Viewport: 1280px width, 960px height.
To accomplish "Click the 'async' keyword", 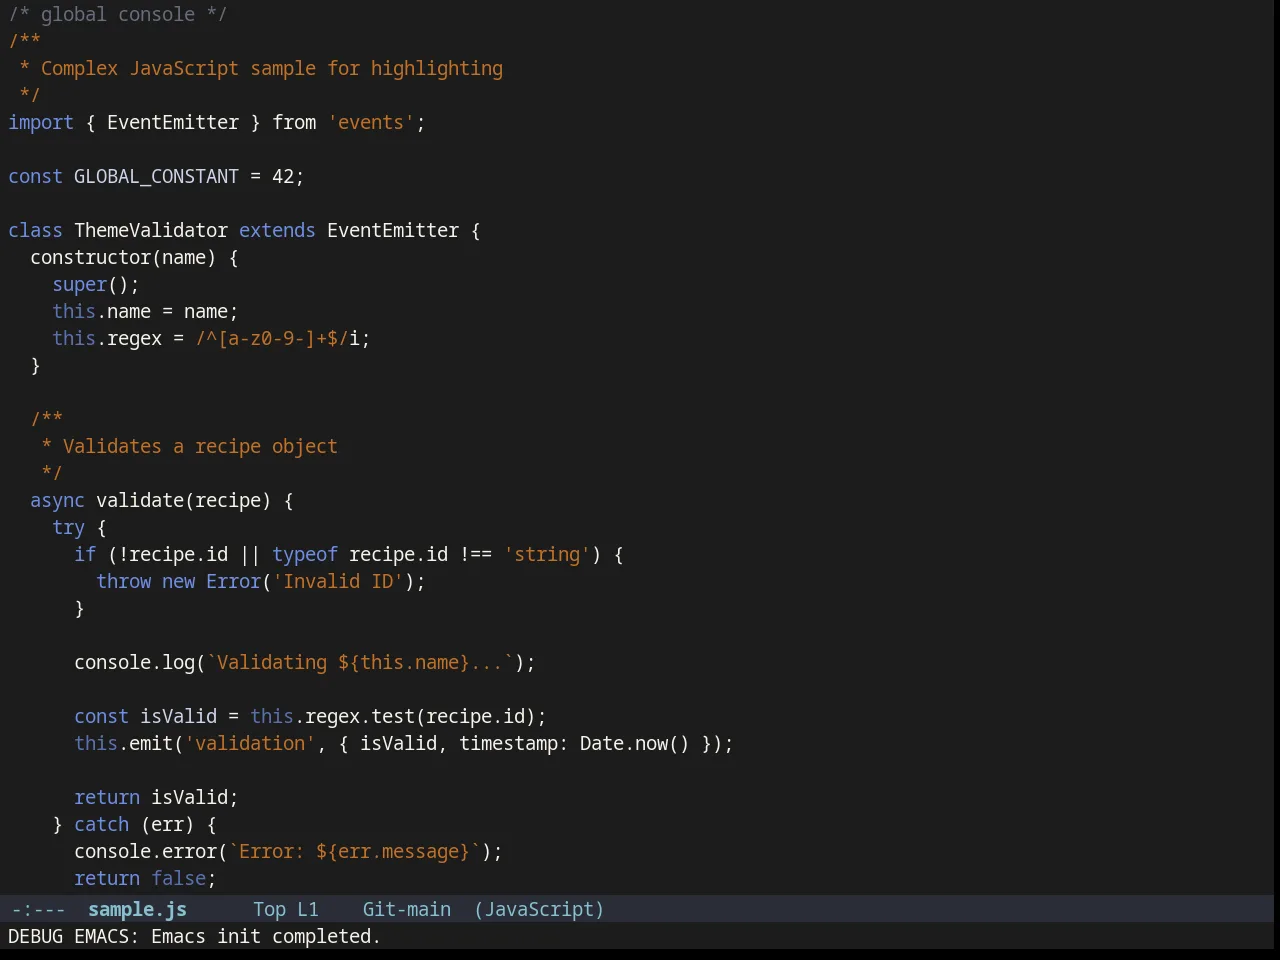I will [57, 500].
